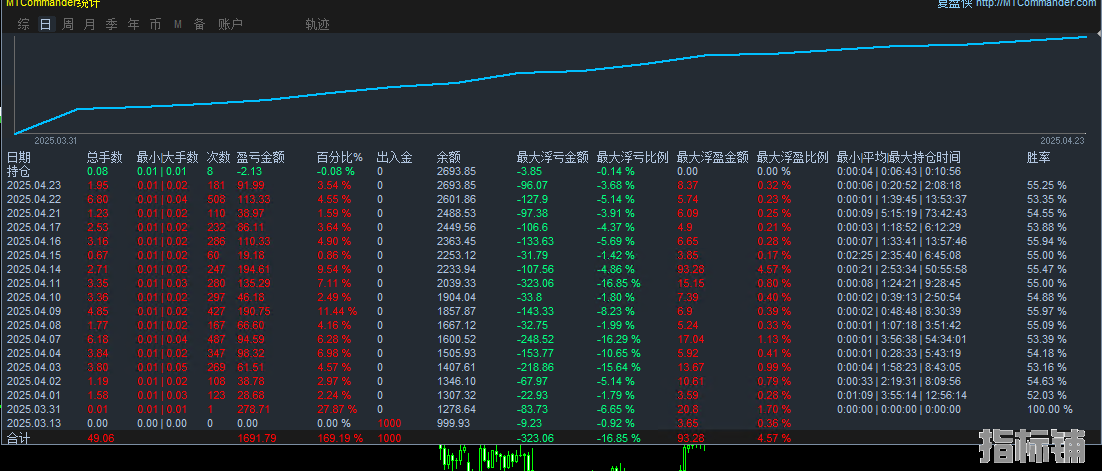Select the 持仓 row label
Screen dimensions: 1102x471
point(18,171)
